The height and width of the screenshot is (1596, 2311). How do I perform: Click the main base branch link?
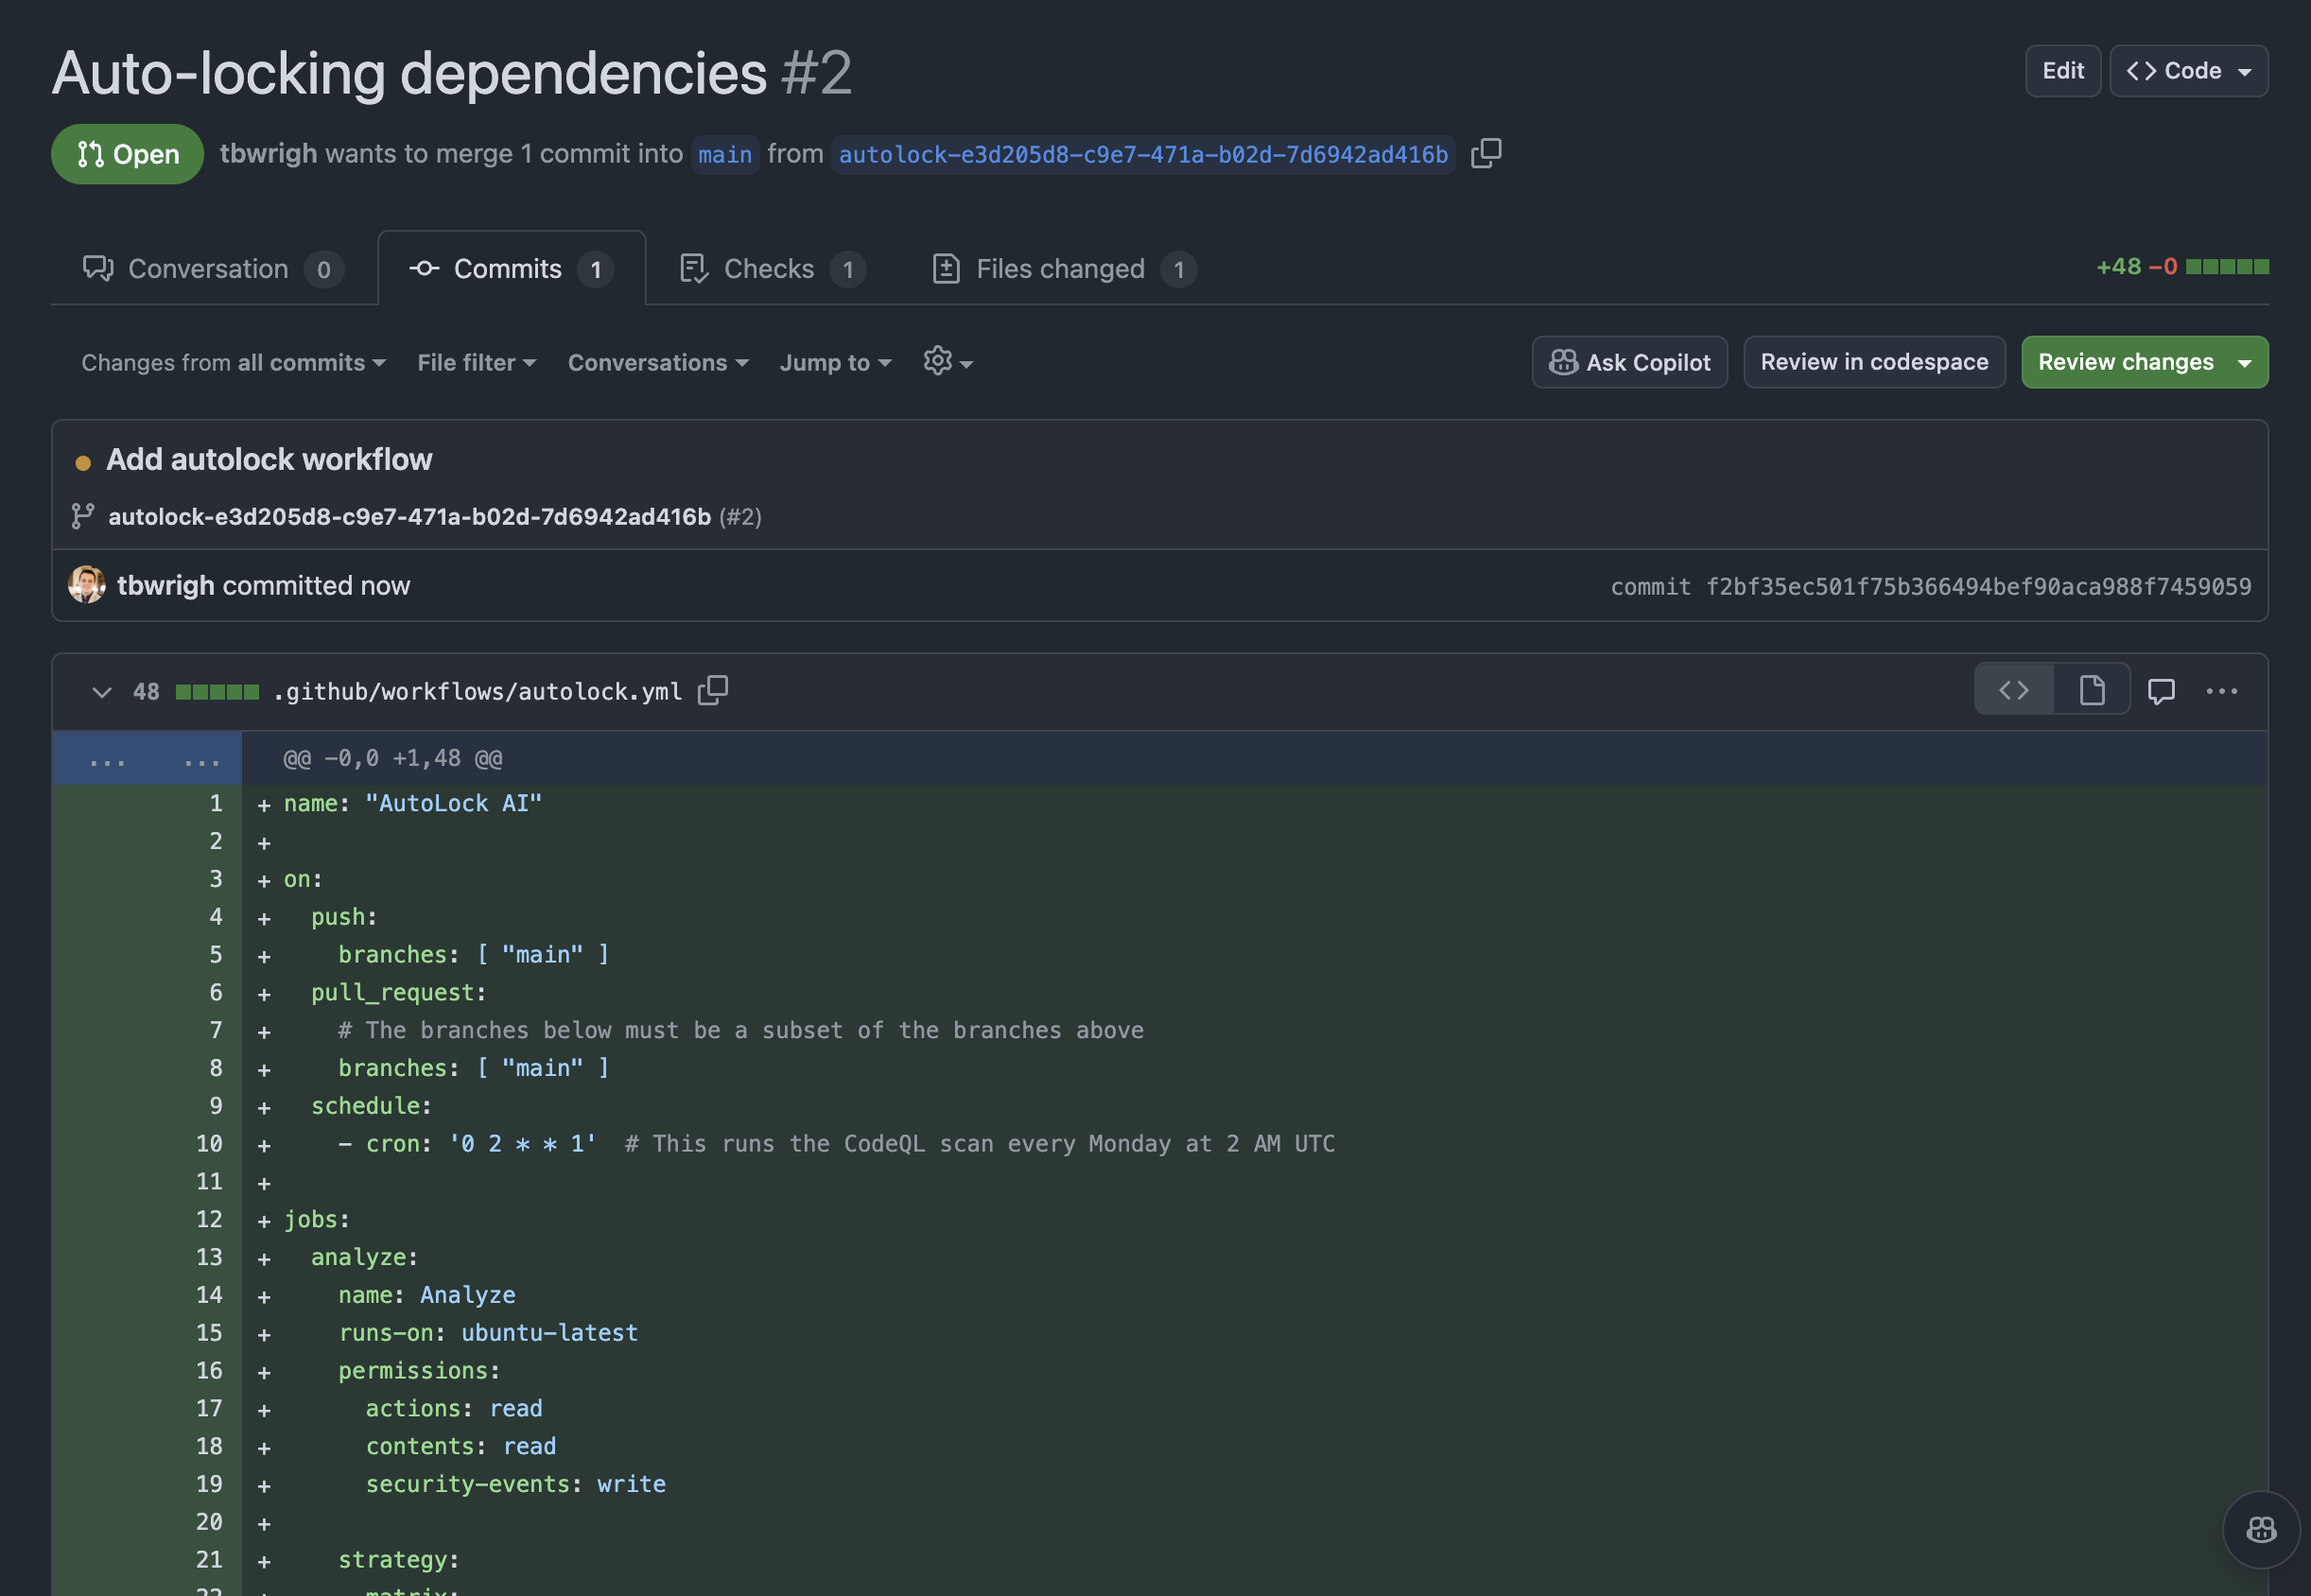coord(724,154)
